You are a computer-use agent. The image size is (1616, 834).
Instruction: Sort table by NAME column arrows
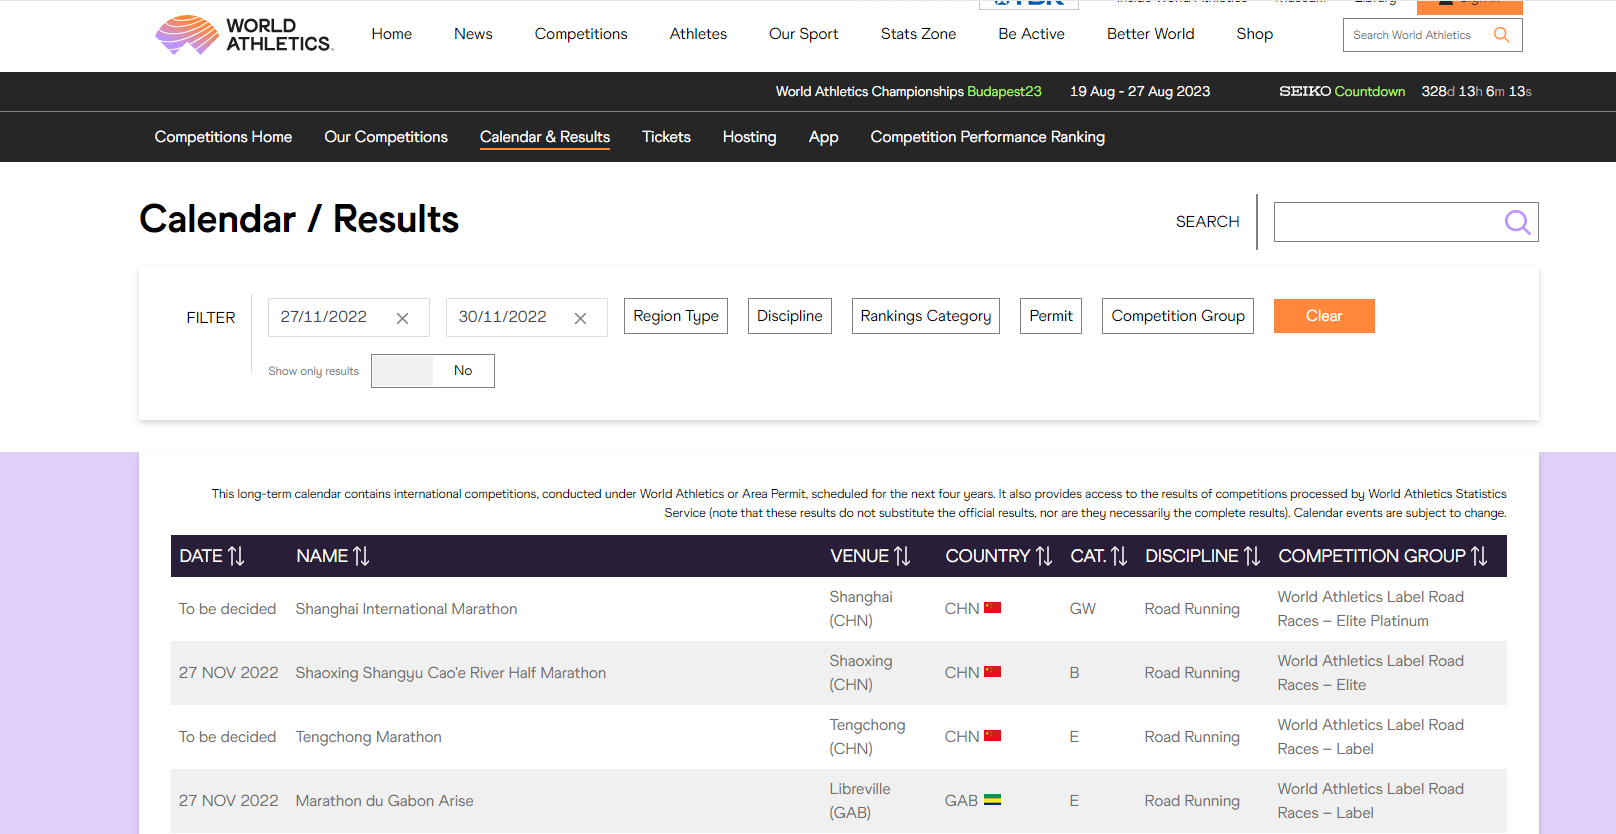tap(361, 556)
